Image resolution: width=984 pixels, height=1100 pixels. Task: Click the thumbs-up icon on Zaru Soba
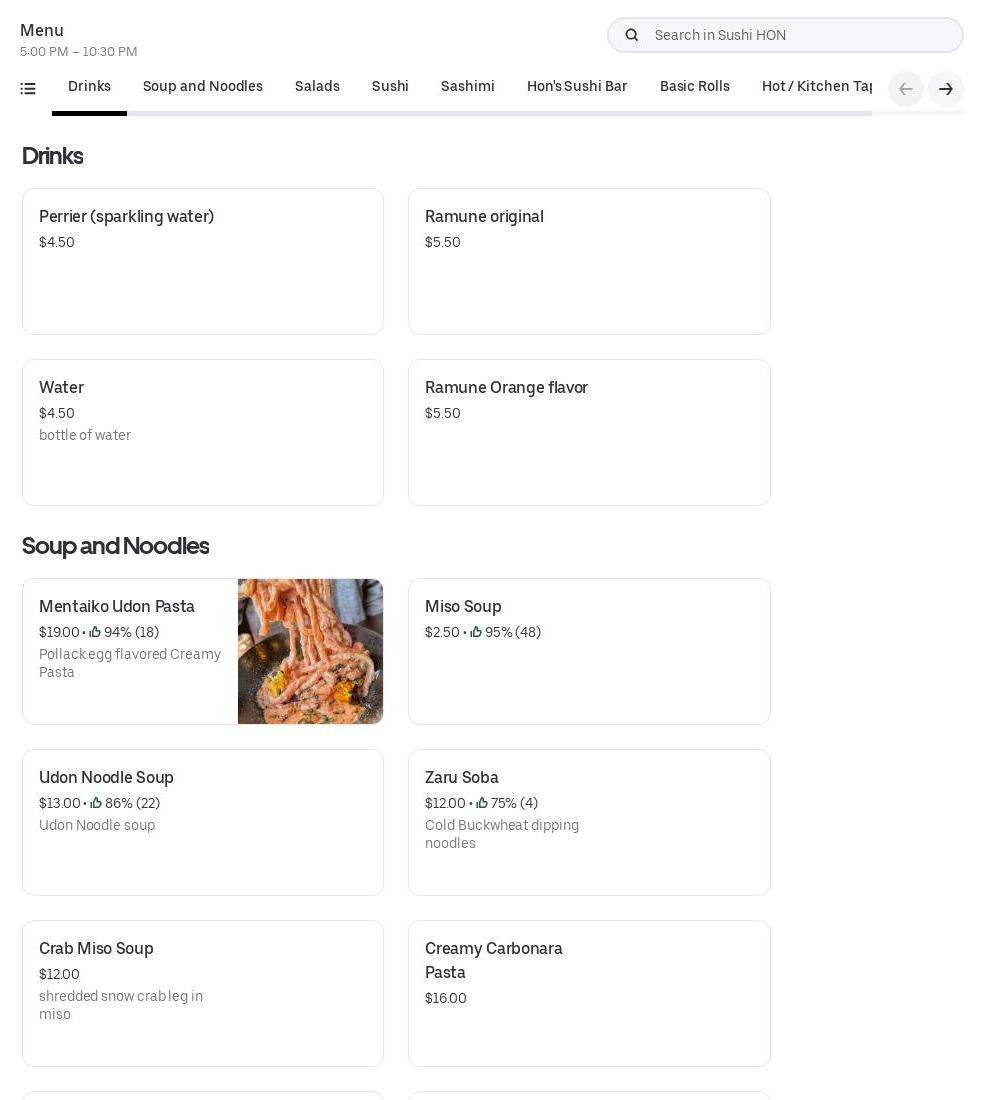[x=482, y=803]
